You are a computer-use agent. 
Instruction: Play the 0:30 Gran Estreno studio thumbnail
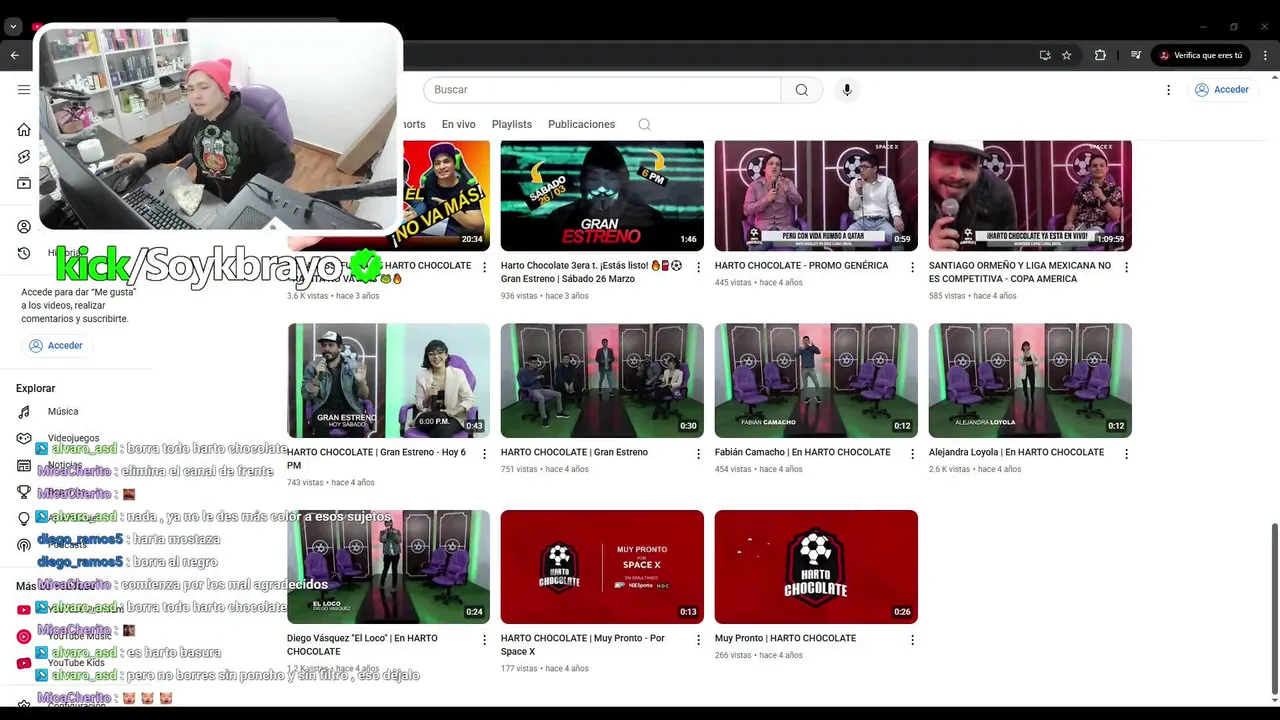click(602, 380)
